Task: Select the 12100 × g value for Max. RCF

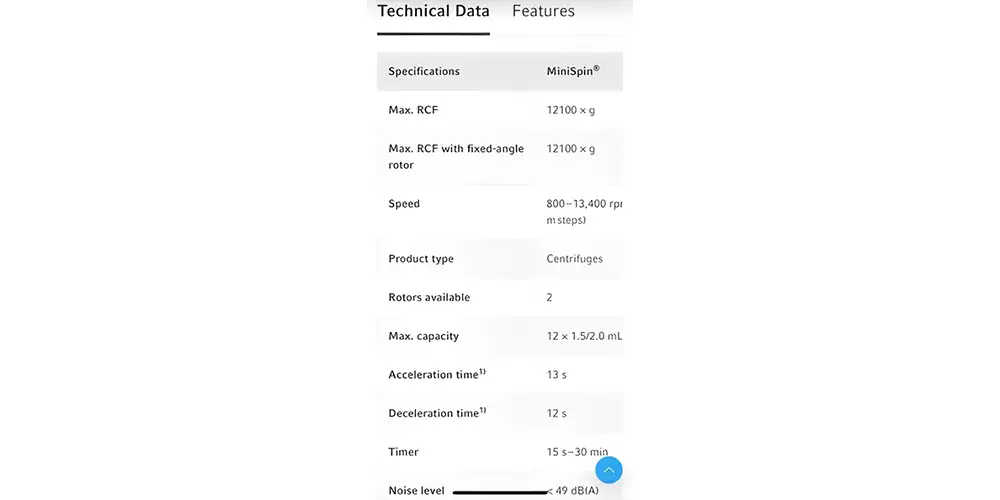Action: pos(571,110)
